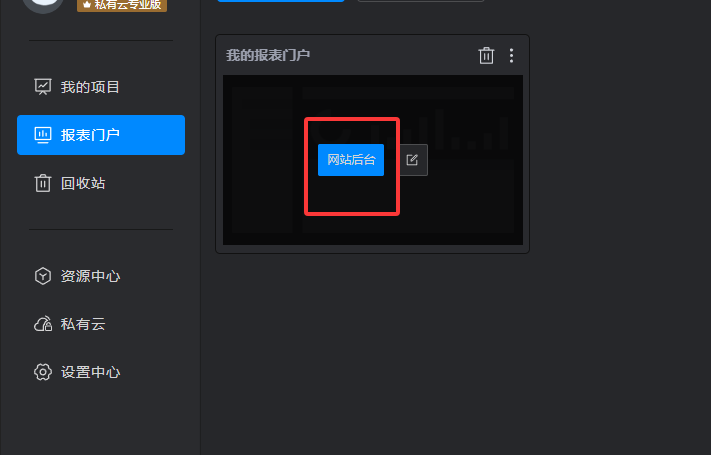Viewport: 711px width, 455px height.
Task: Go to the 回收站 label in the sidebar
Action: click(83, 183)
